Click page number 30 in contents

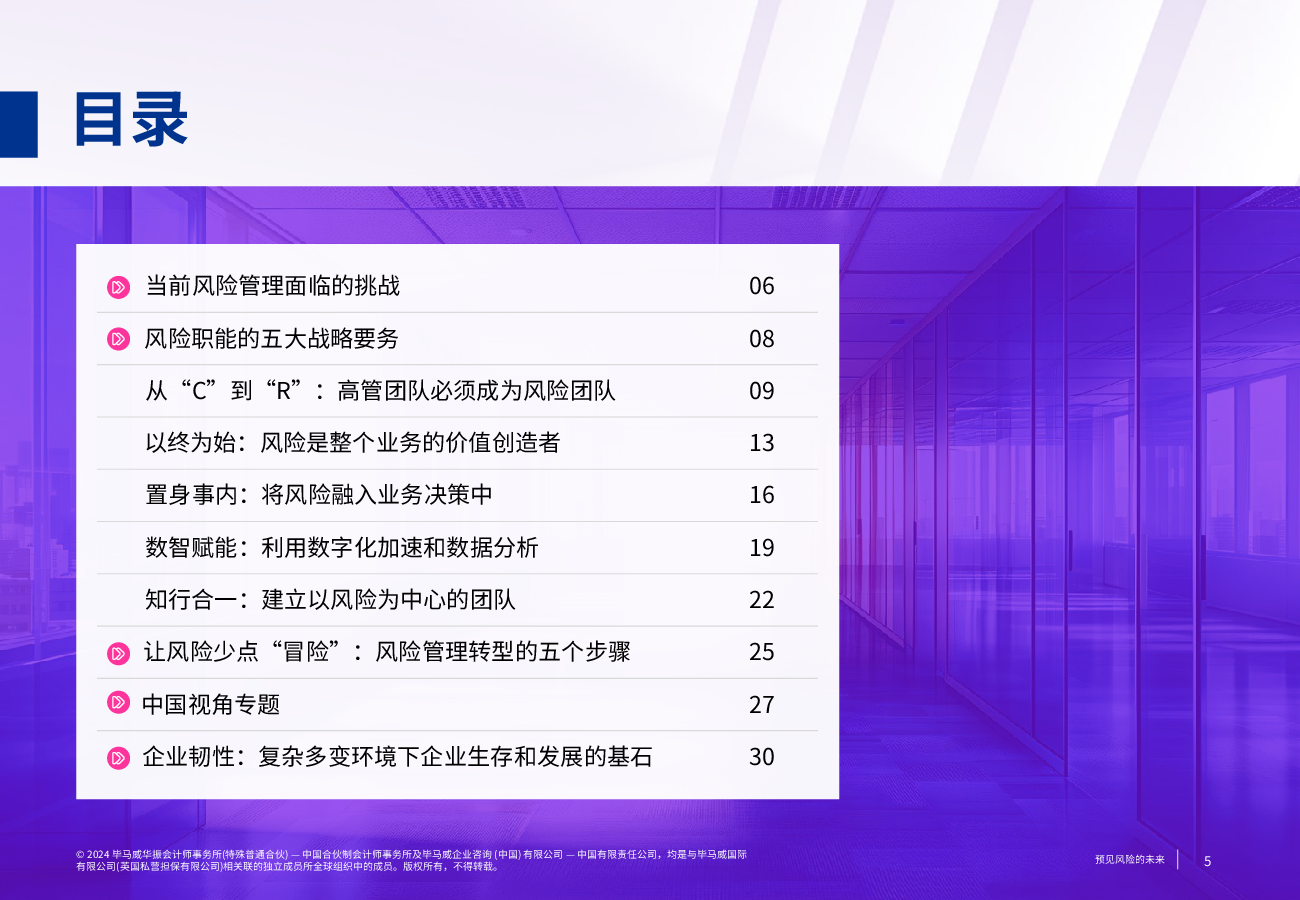[x=762, y=757]
